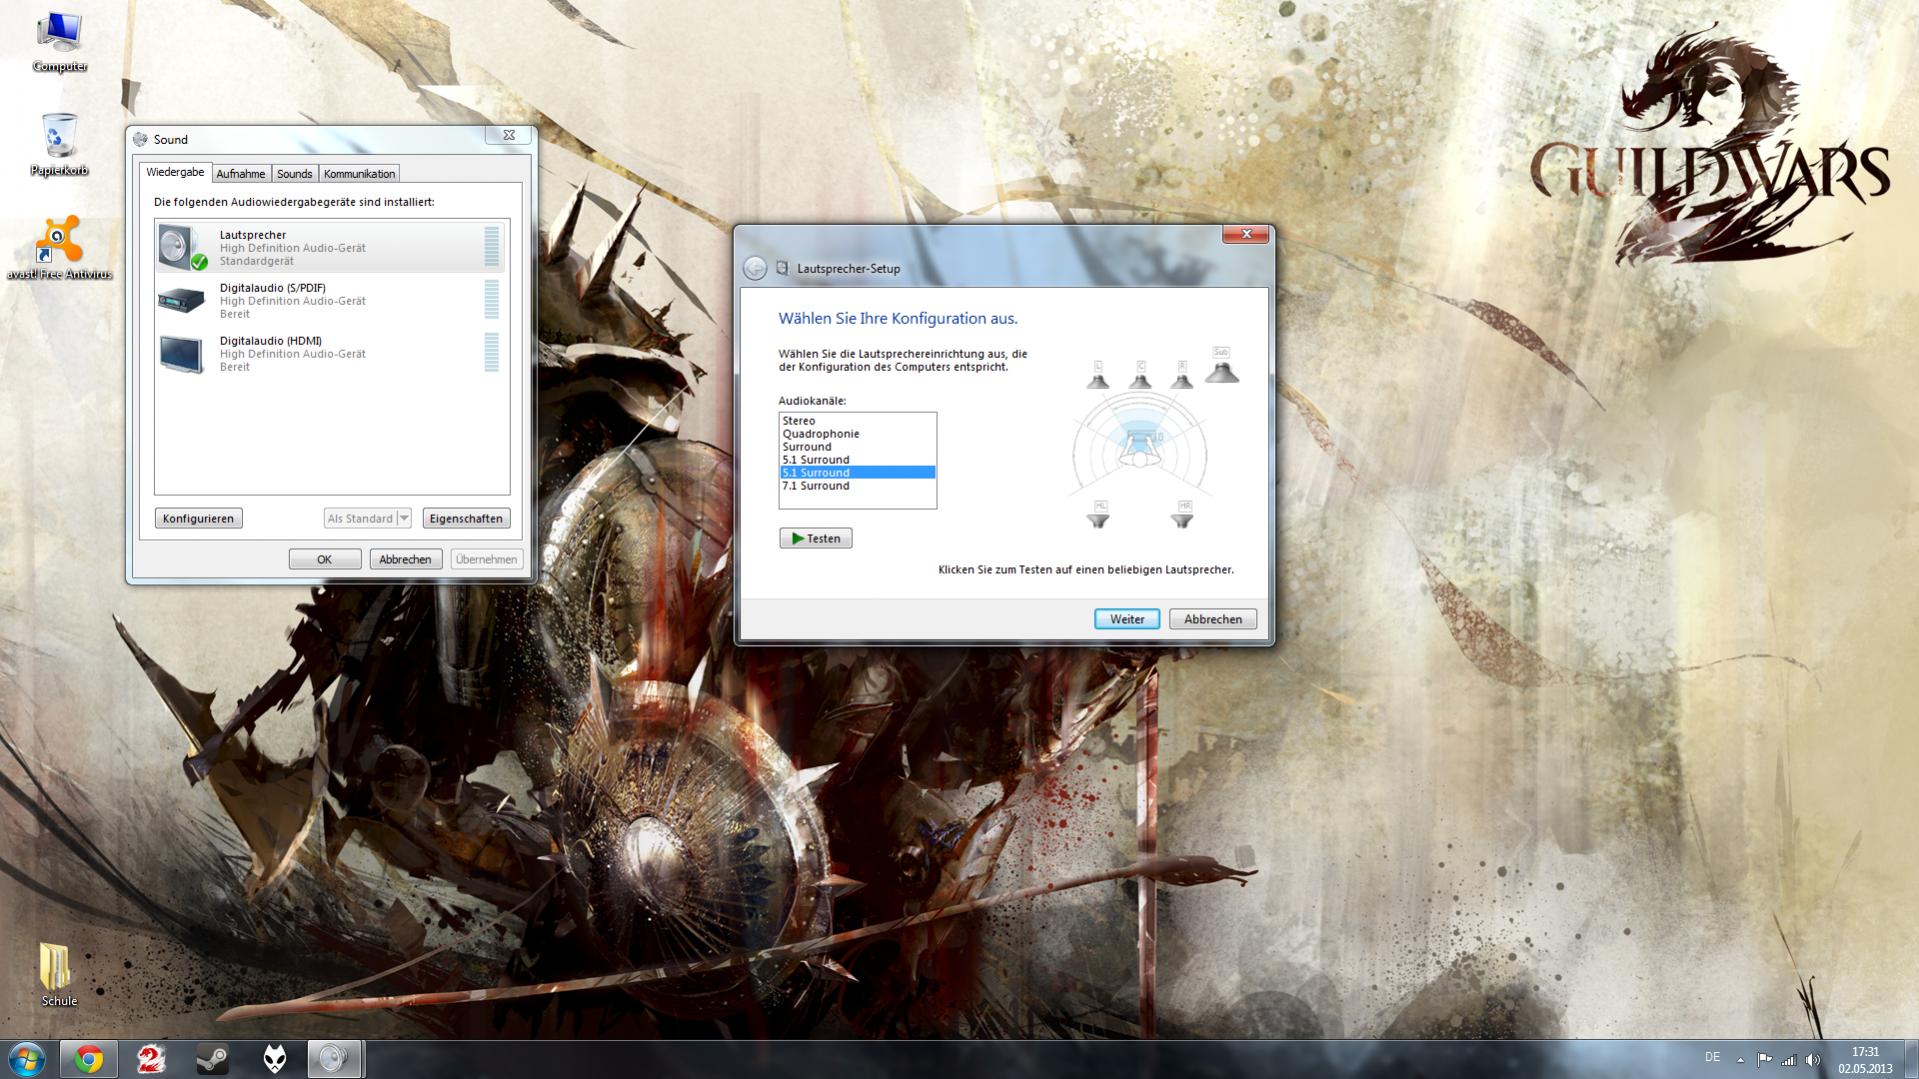
Task: Click the Konfigurieren button
Action: pyautogui.click(x=198, y=518)
